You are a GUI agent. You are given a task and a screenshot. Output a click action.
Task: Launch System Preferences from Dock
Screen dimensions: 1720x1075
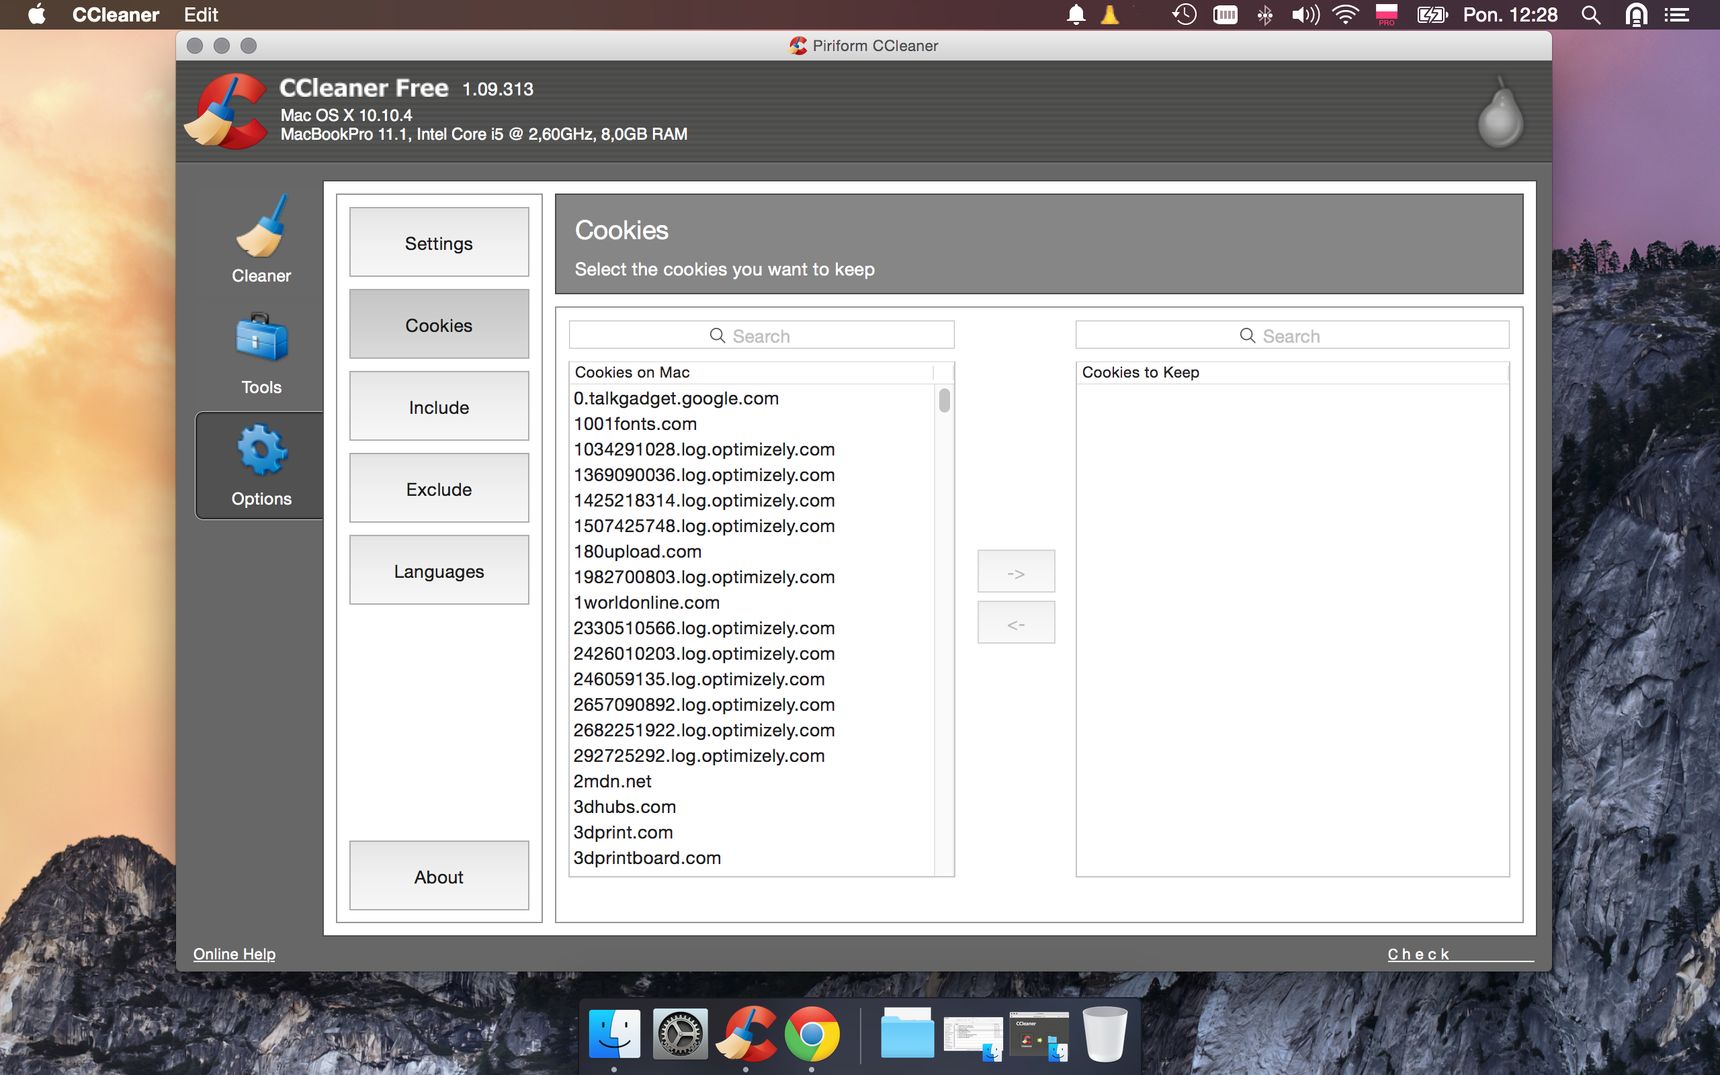tap(680, 1034)
